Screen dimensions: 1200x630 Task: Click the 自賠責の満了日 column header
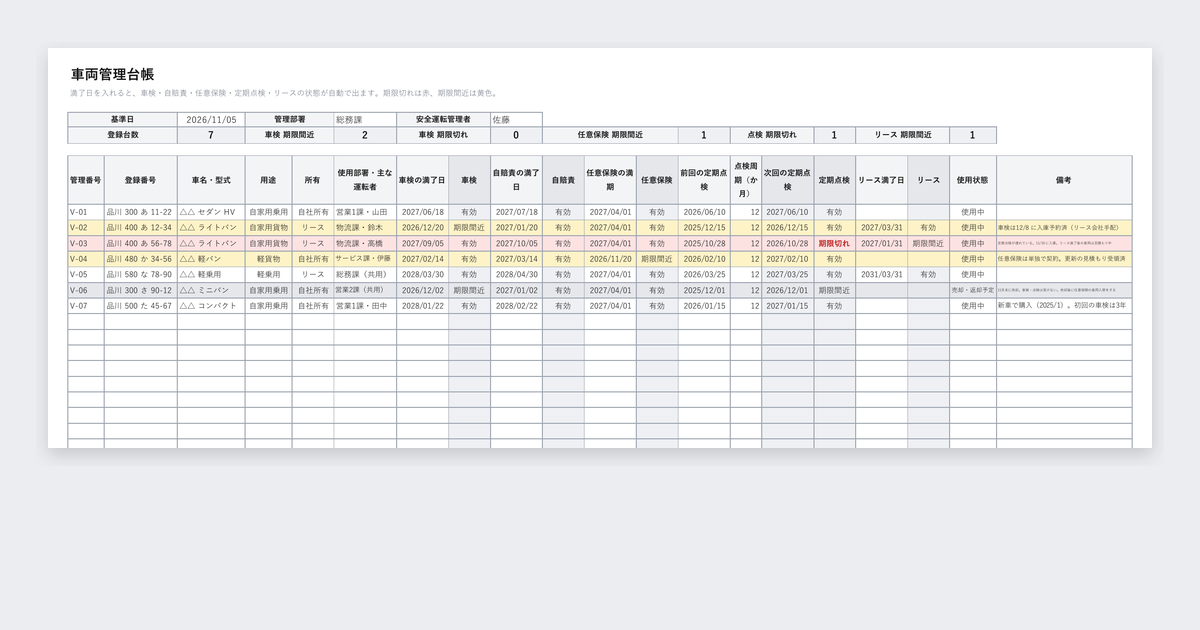(x=516, y=180)
